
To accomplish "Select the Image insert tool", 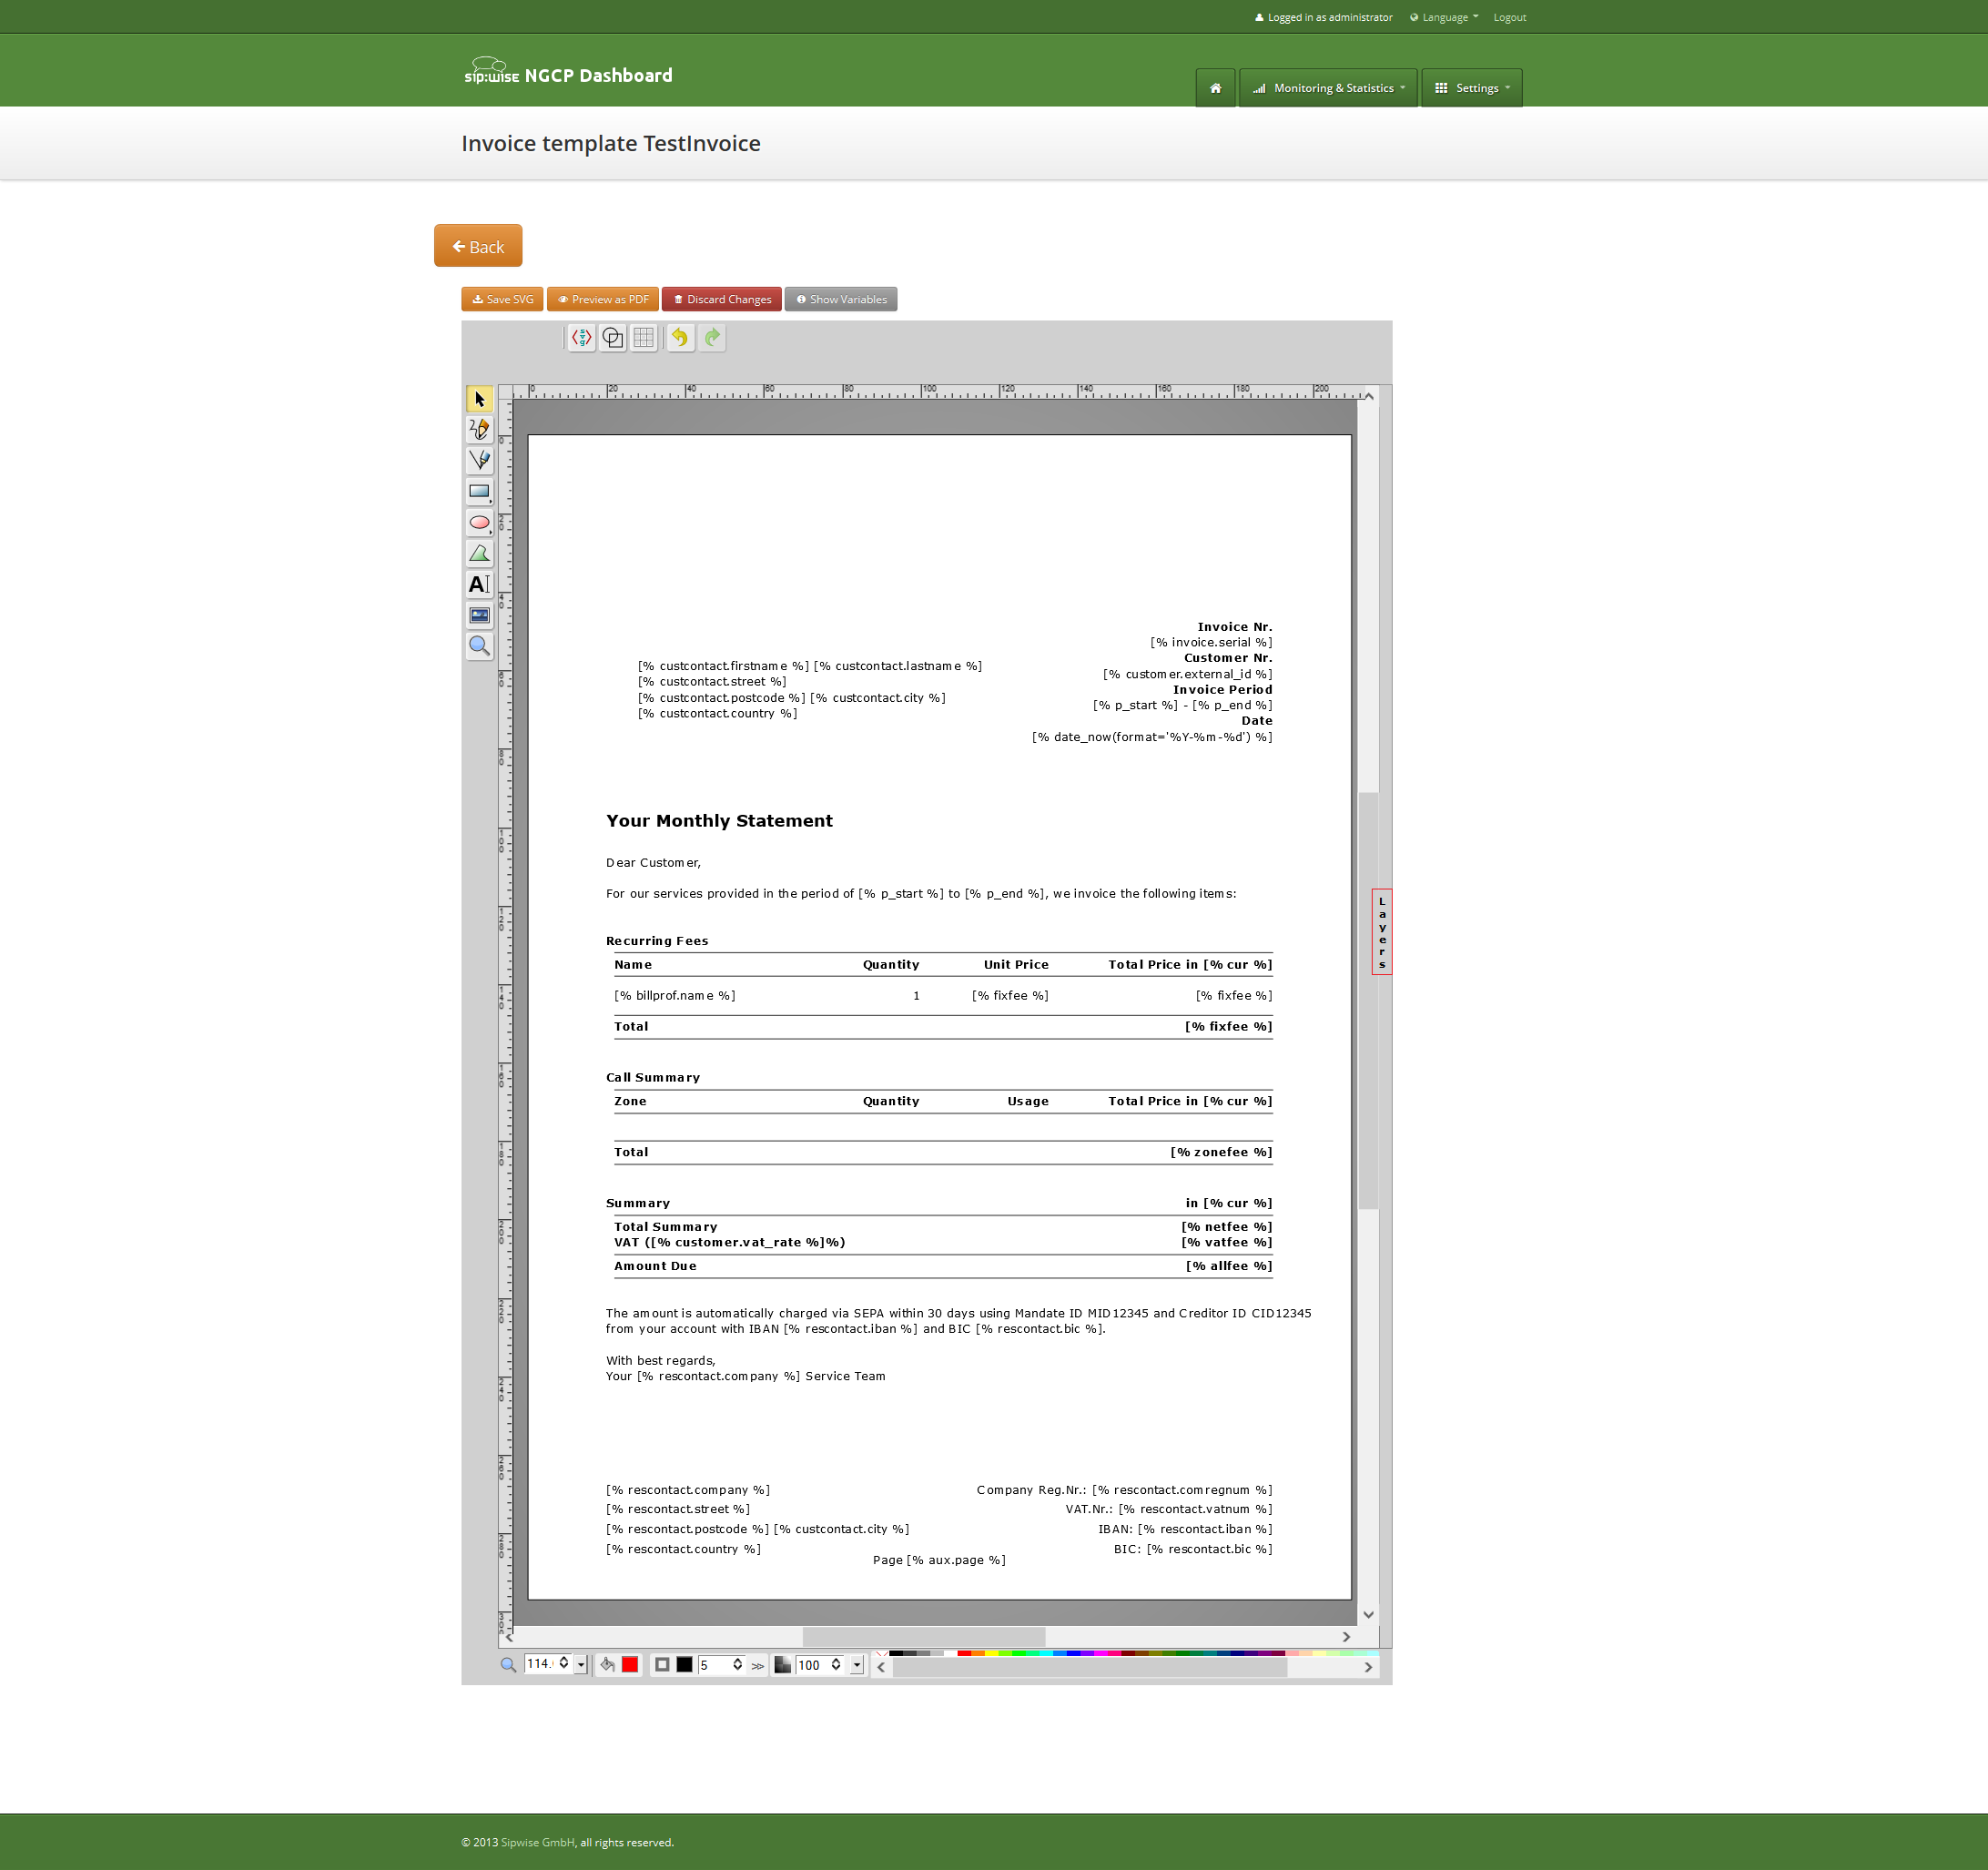I will click(x=480, y=615).
